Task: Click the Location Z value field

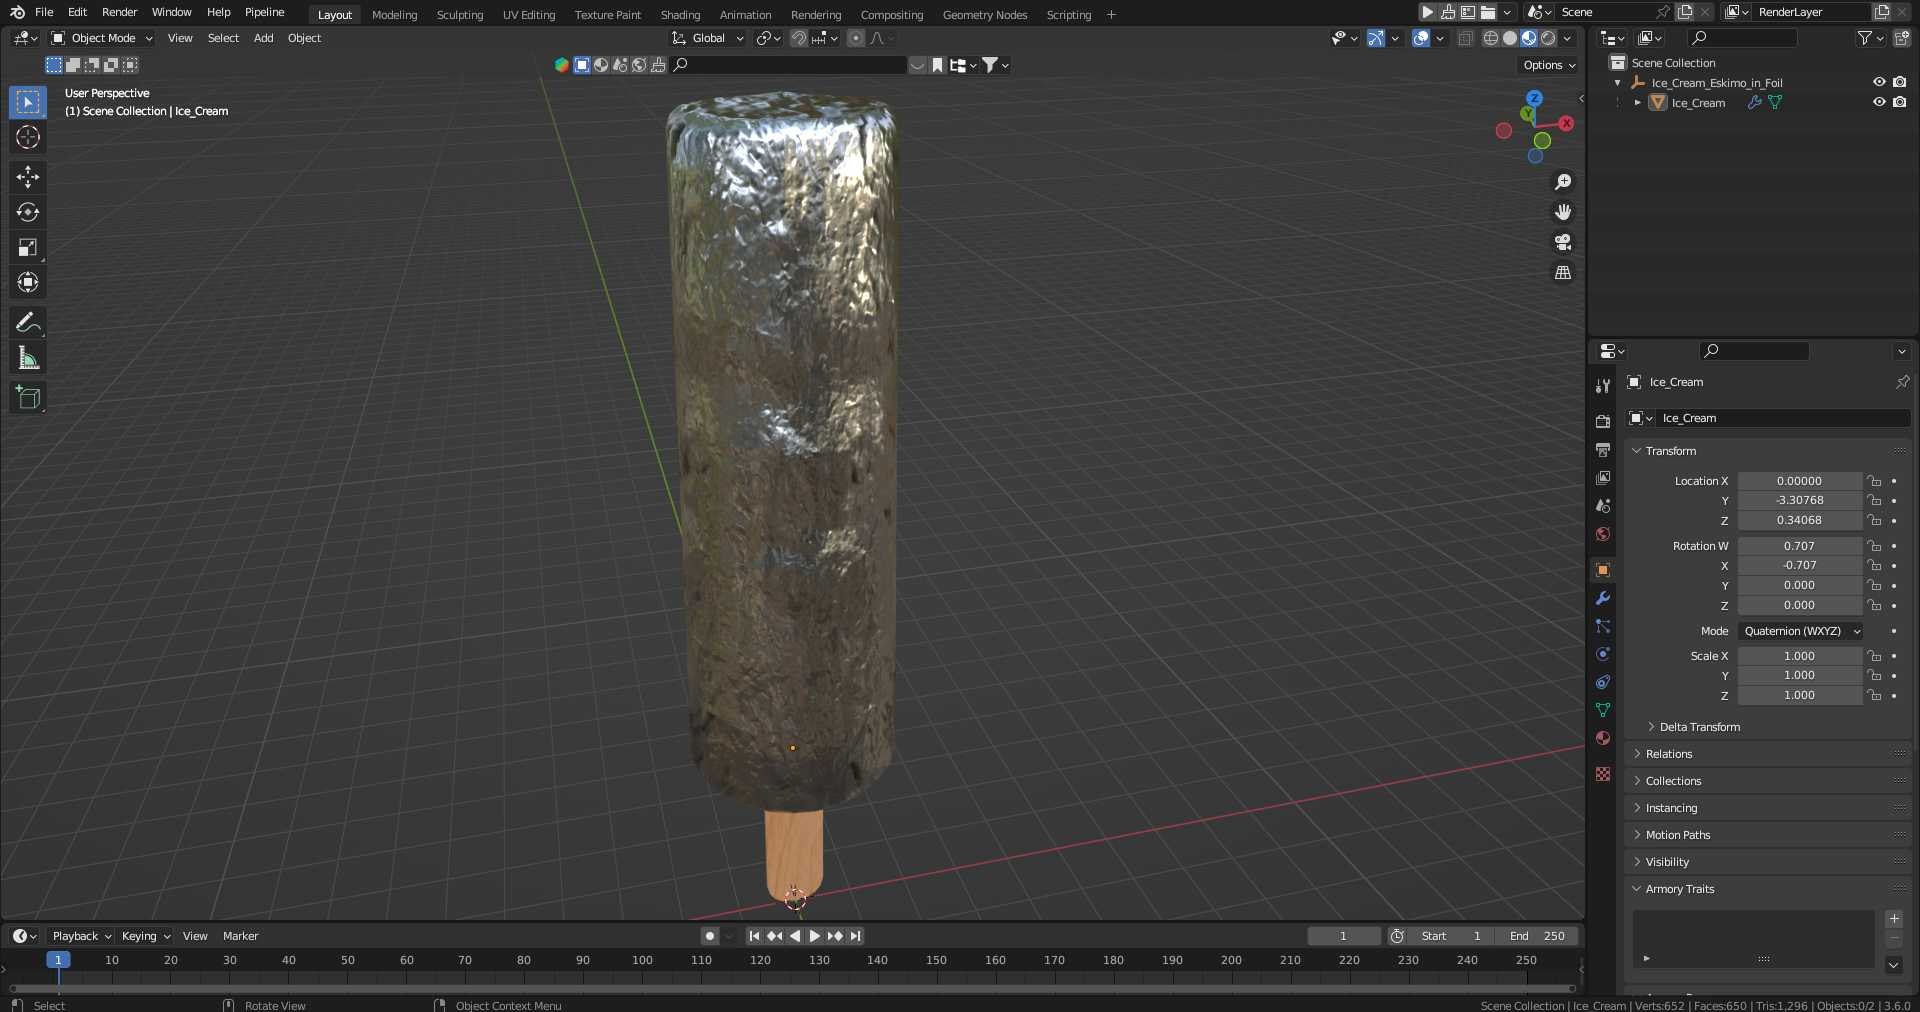Action: point(1799,520)
